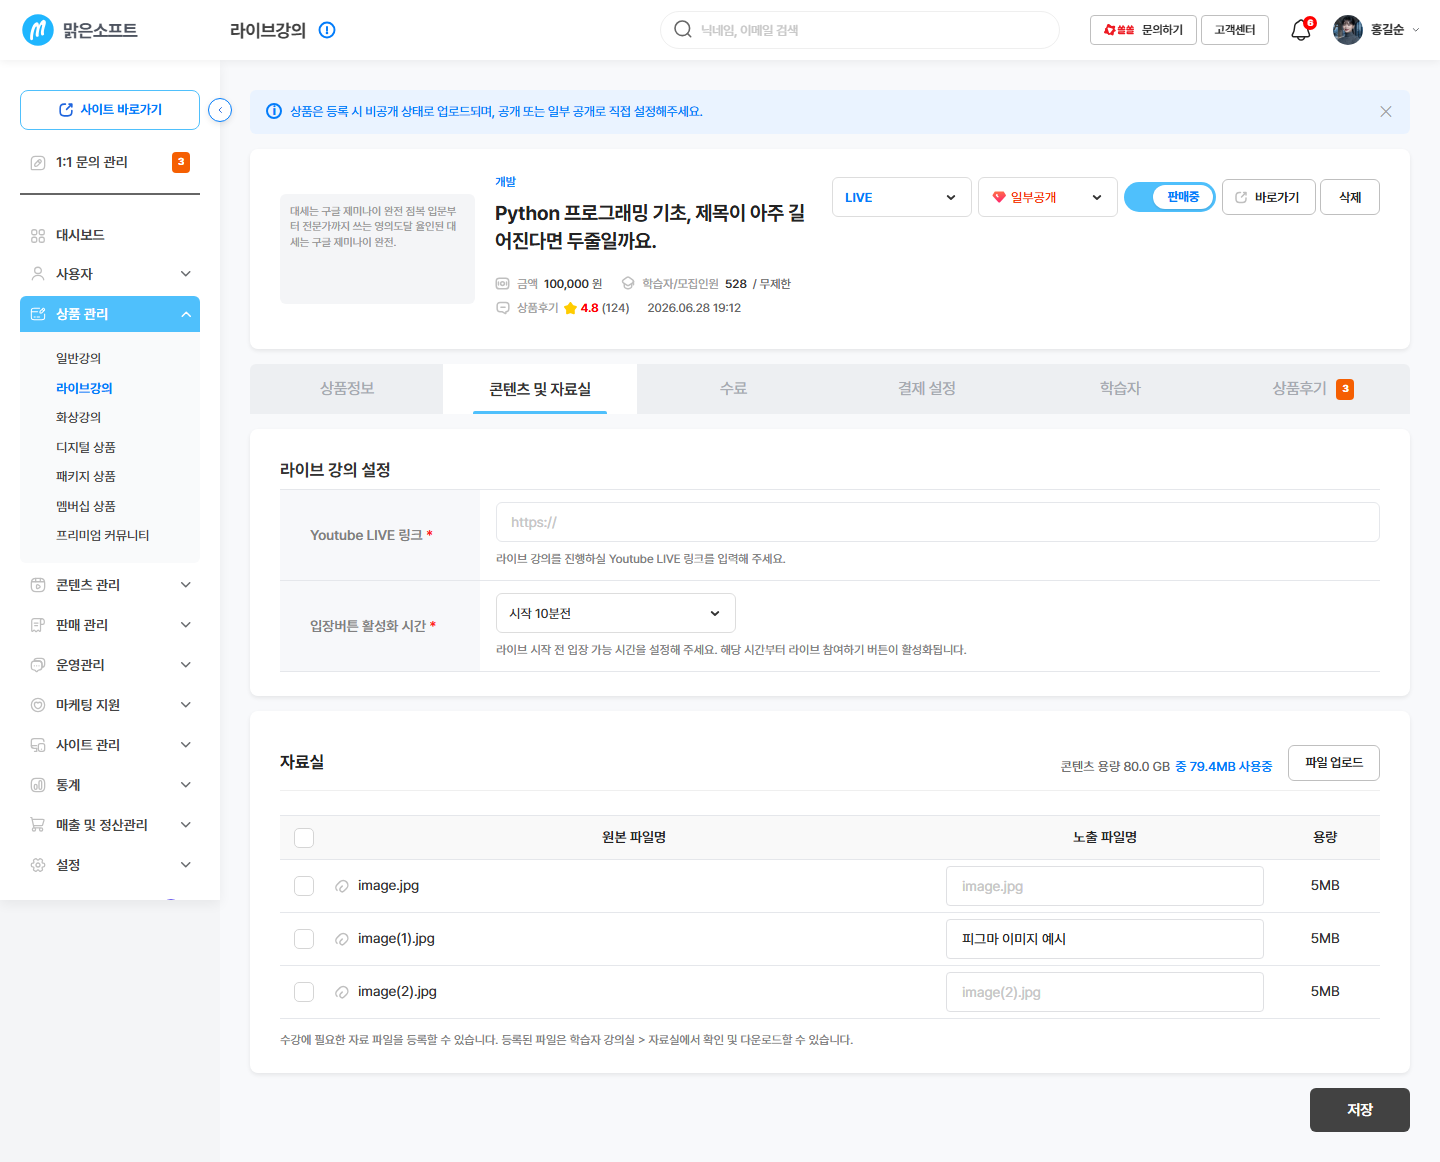Click link icon next to image(1).jpg
The width and height of the screenshot is (1440, 1162).
[x=342, y=939]
